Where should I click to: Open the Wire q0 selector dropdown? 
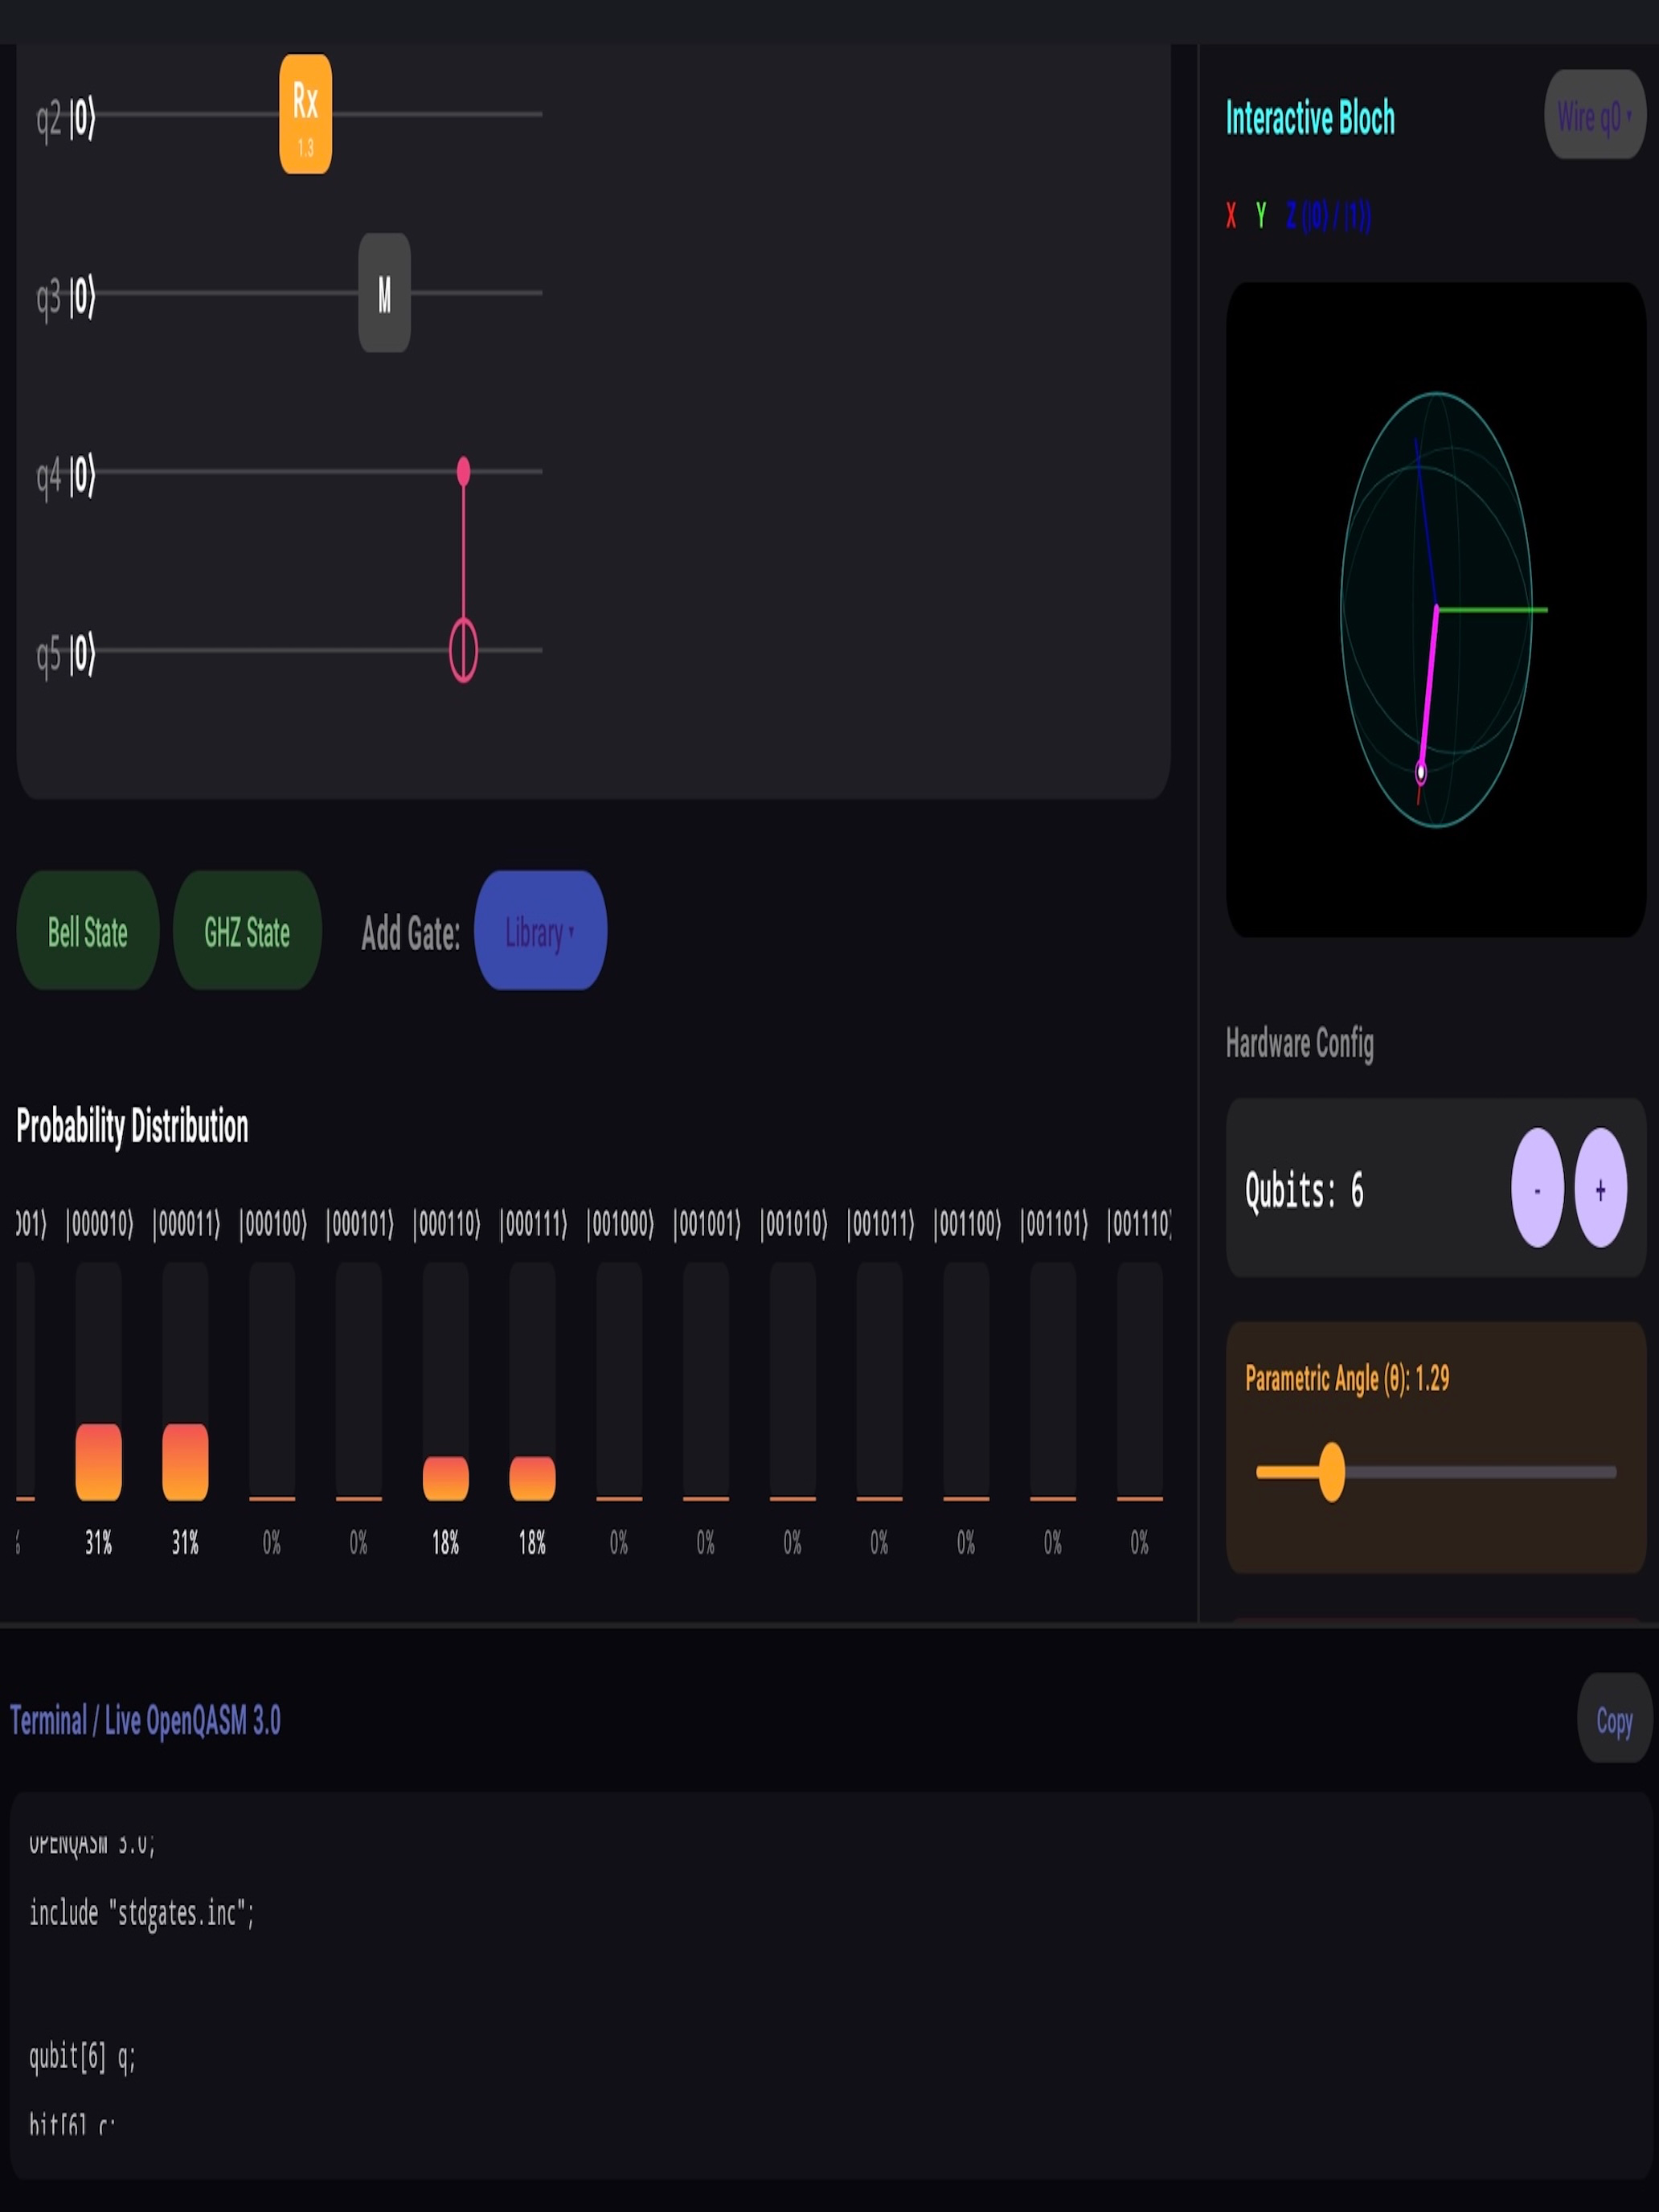click(x=1595, y=115)
